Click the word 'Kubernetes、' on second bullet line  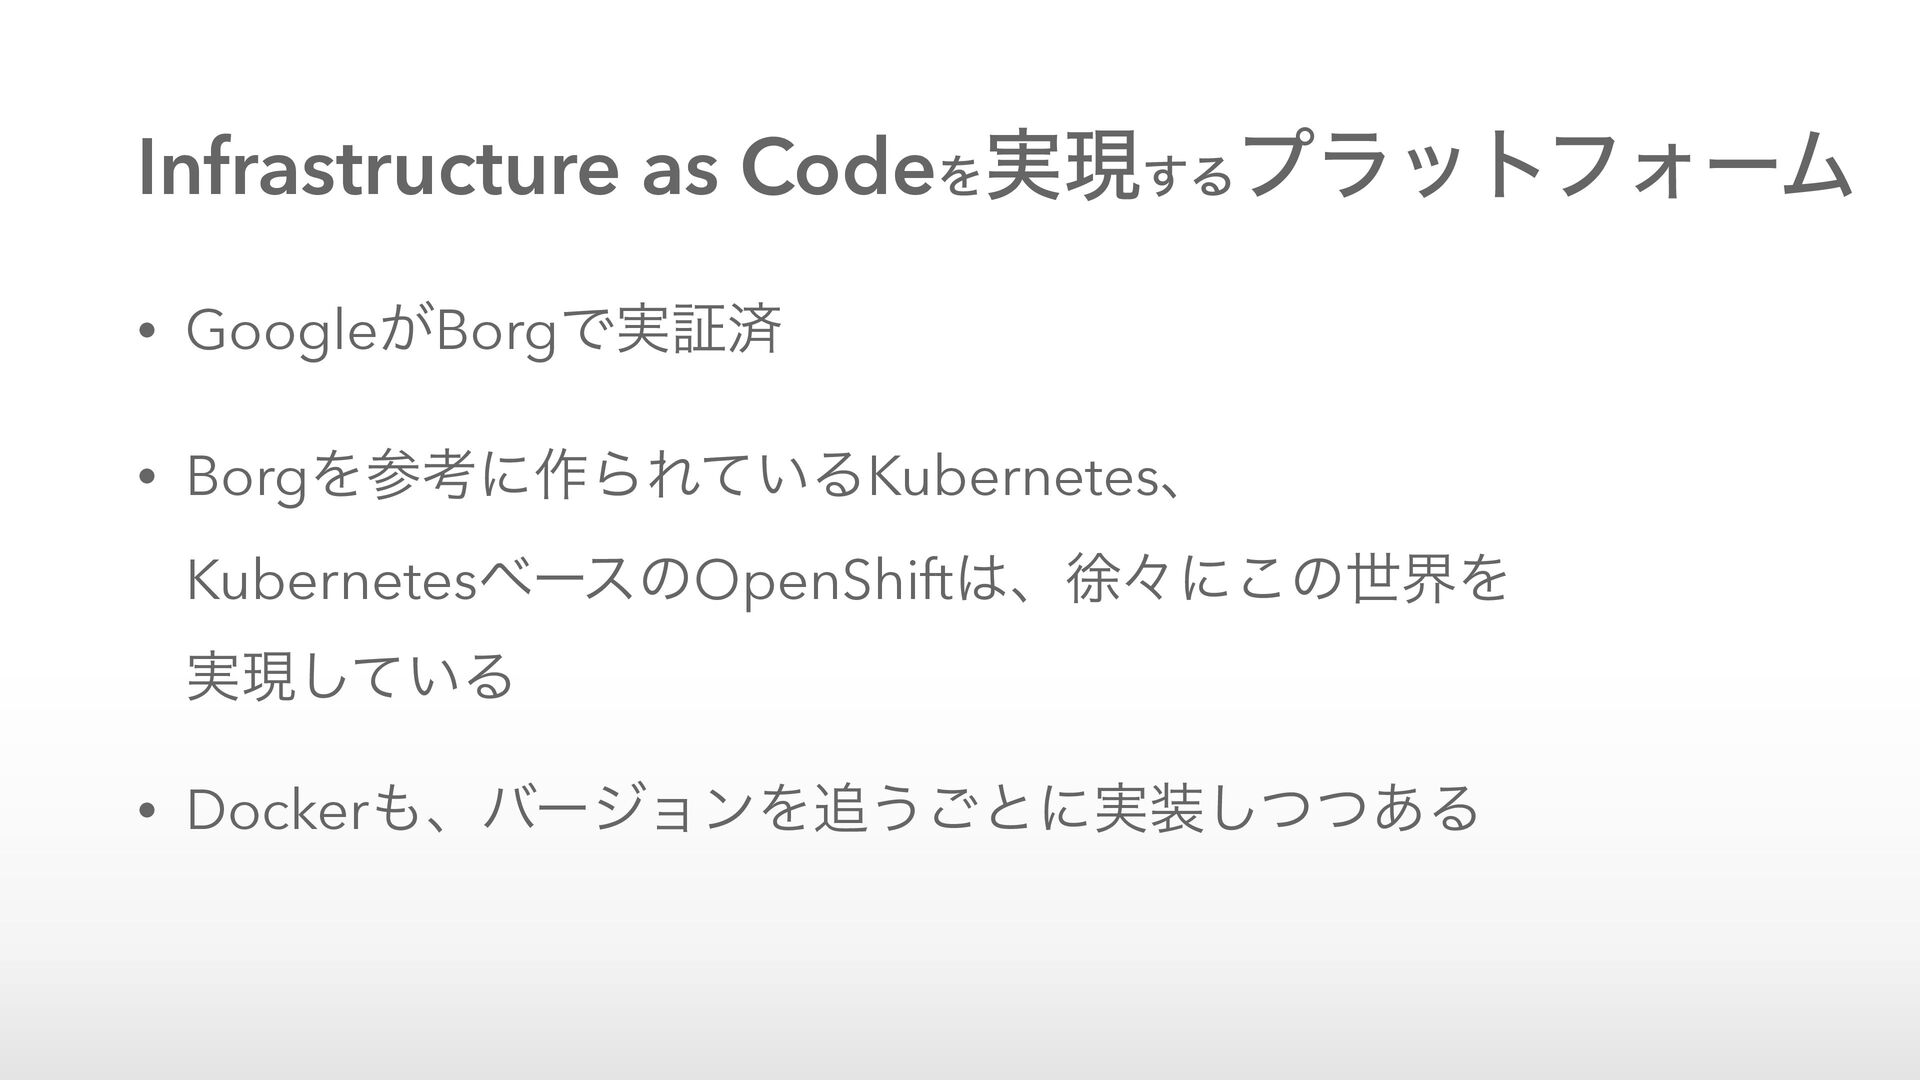click(x=1028, y=480)
